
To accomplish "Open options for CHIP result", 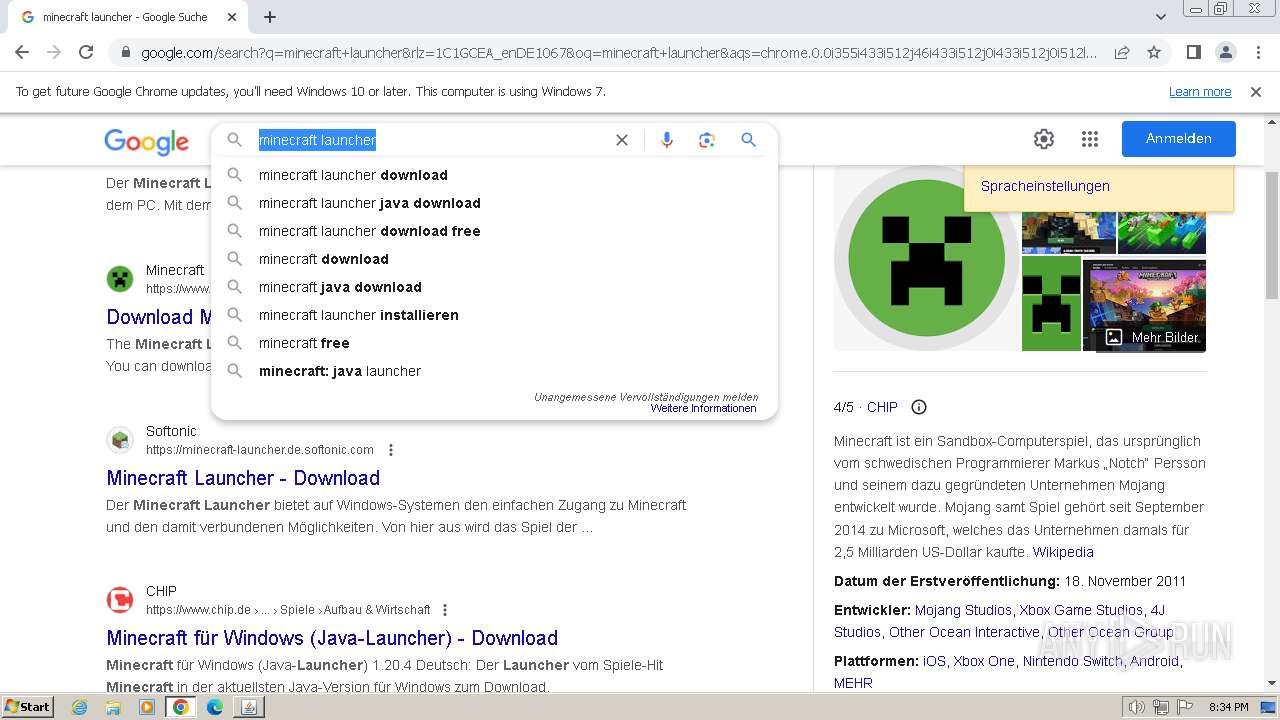I will coord(445,610).
